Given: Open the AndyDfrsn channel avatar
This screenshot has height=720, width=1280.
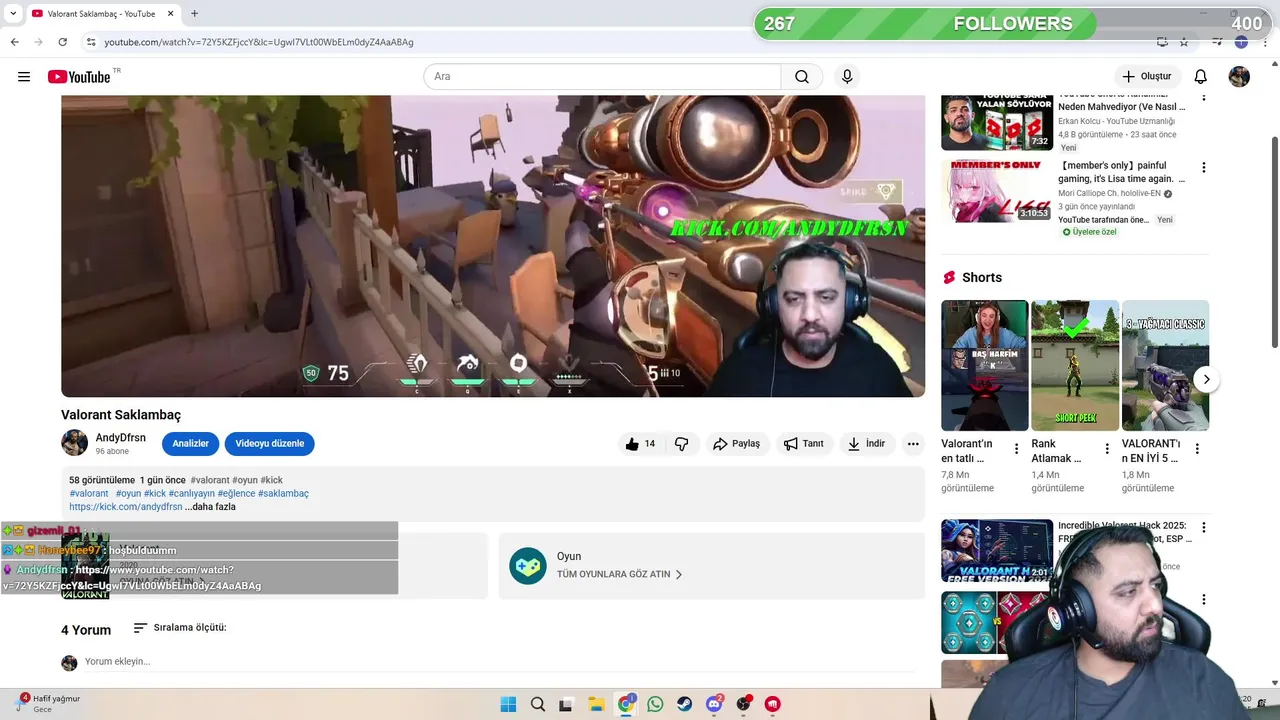Looking at the screenshot, I should [75, 443].
